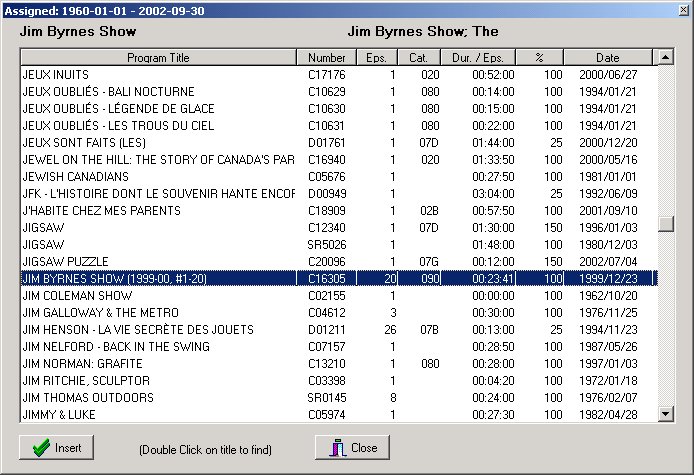The width and height of the screenshot is (694, 475).
Task: Sort by Eps. column header
Action: pyautogui.click(x=377, y=58)
